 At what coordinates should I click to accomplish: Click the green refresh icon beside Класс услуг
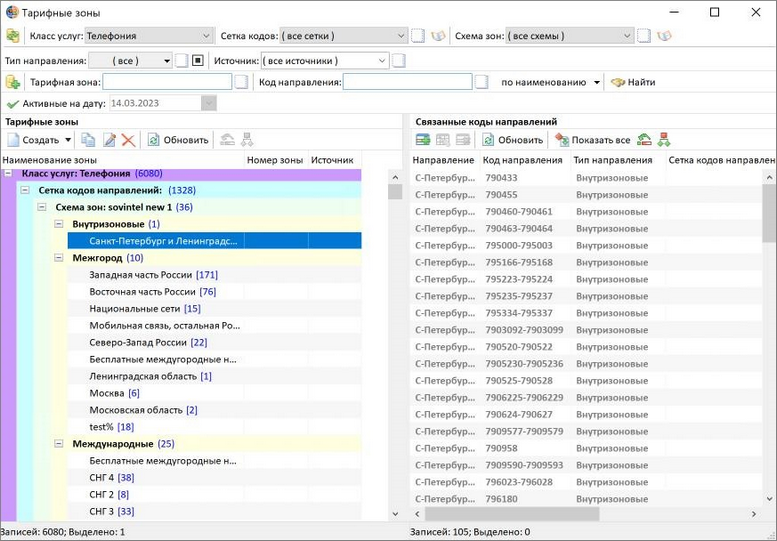(x=12, y=36)
